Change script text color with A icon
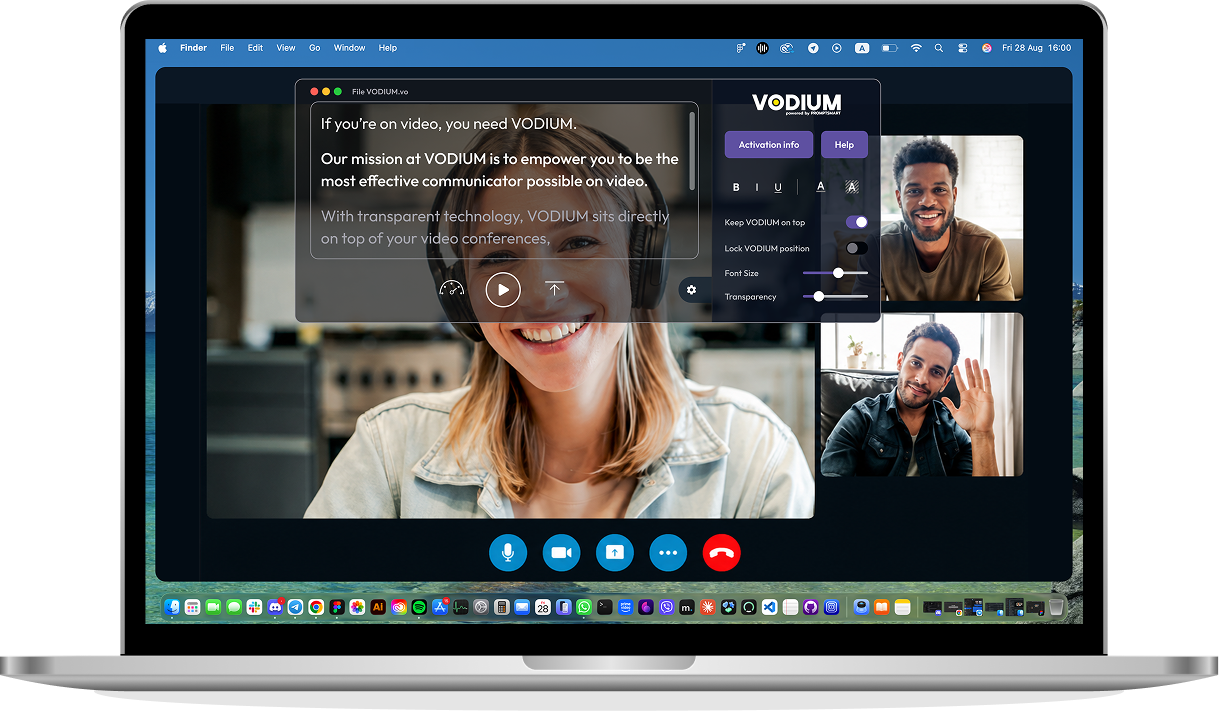 821,187
